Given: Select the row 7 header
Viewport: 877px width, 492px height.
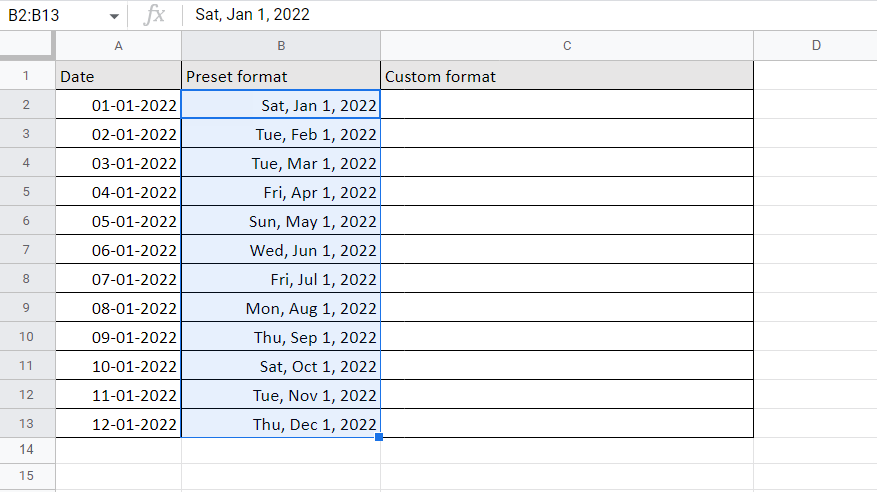Looking at the screenshot, I should 27,249.
